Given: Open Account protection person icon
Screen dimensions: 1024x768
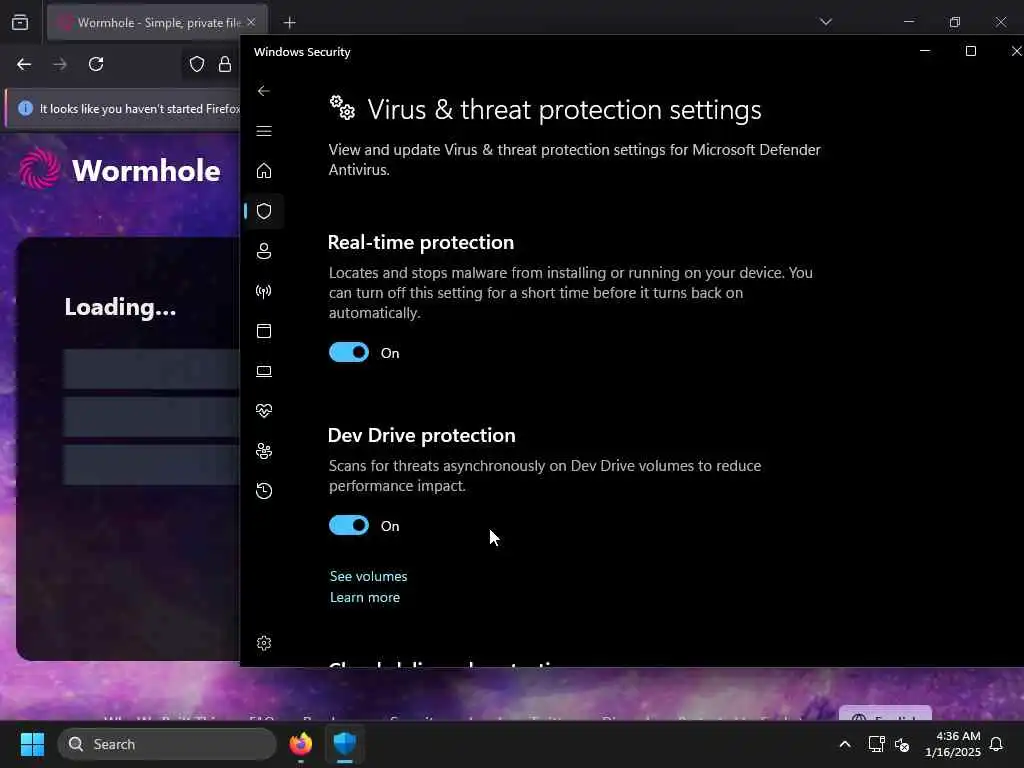Looking at the screenshot, I should [264, 251].
